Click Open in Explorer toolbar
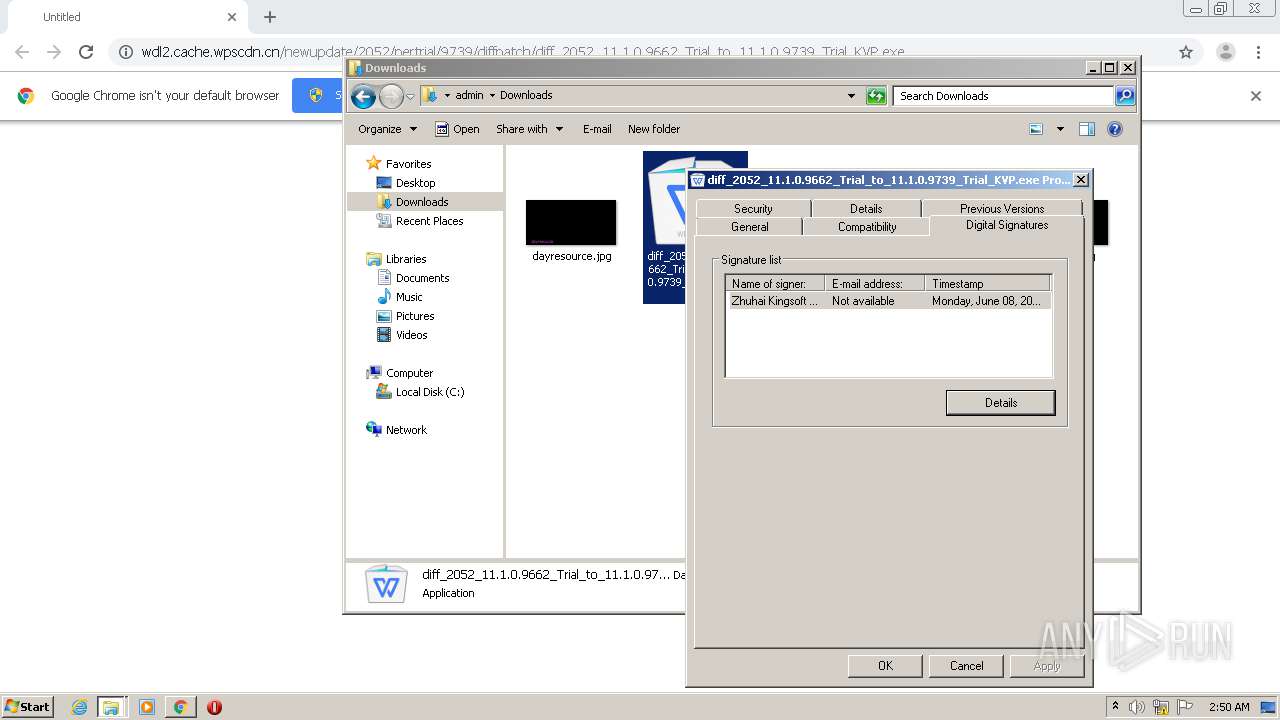Viewport: 1280px width, 720px height. pos(458,129)
